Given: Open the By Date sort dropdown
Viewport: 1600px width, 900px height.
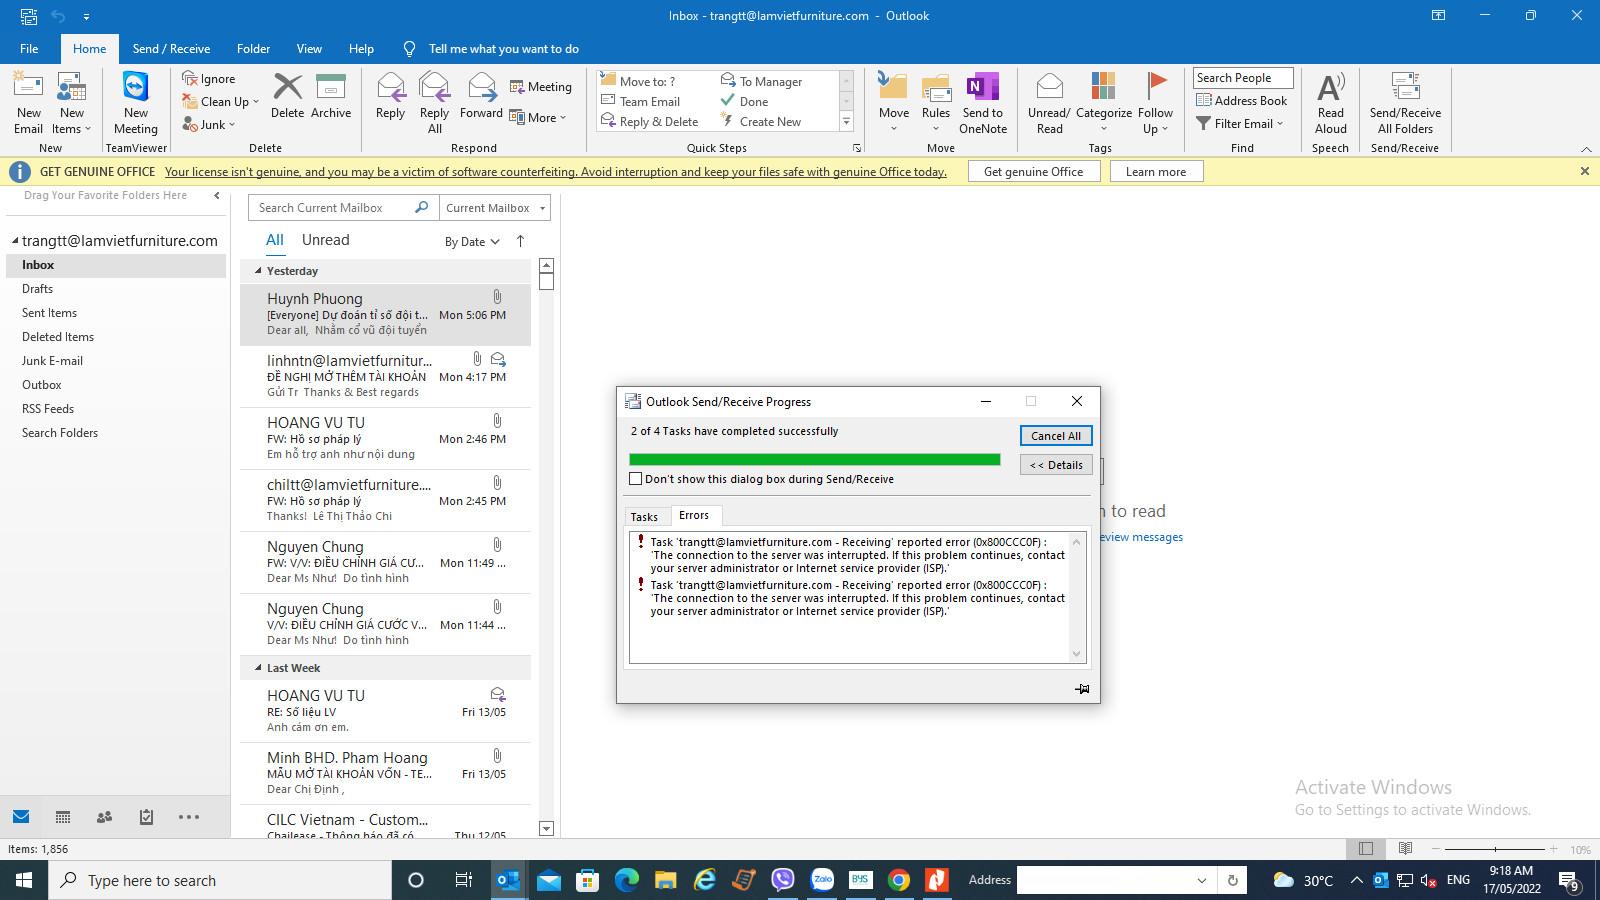Looking at the screenshot, I should (472, 242).
